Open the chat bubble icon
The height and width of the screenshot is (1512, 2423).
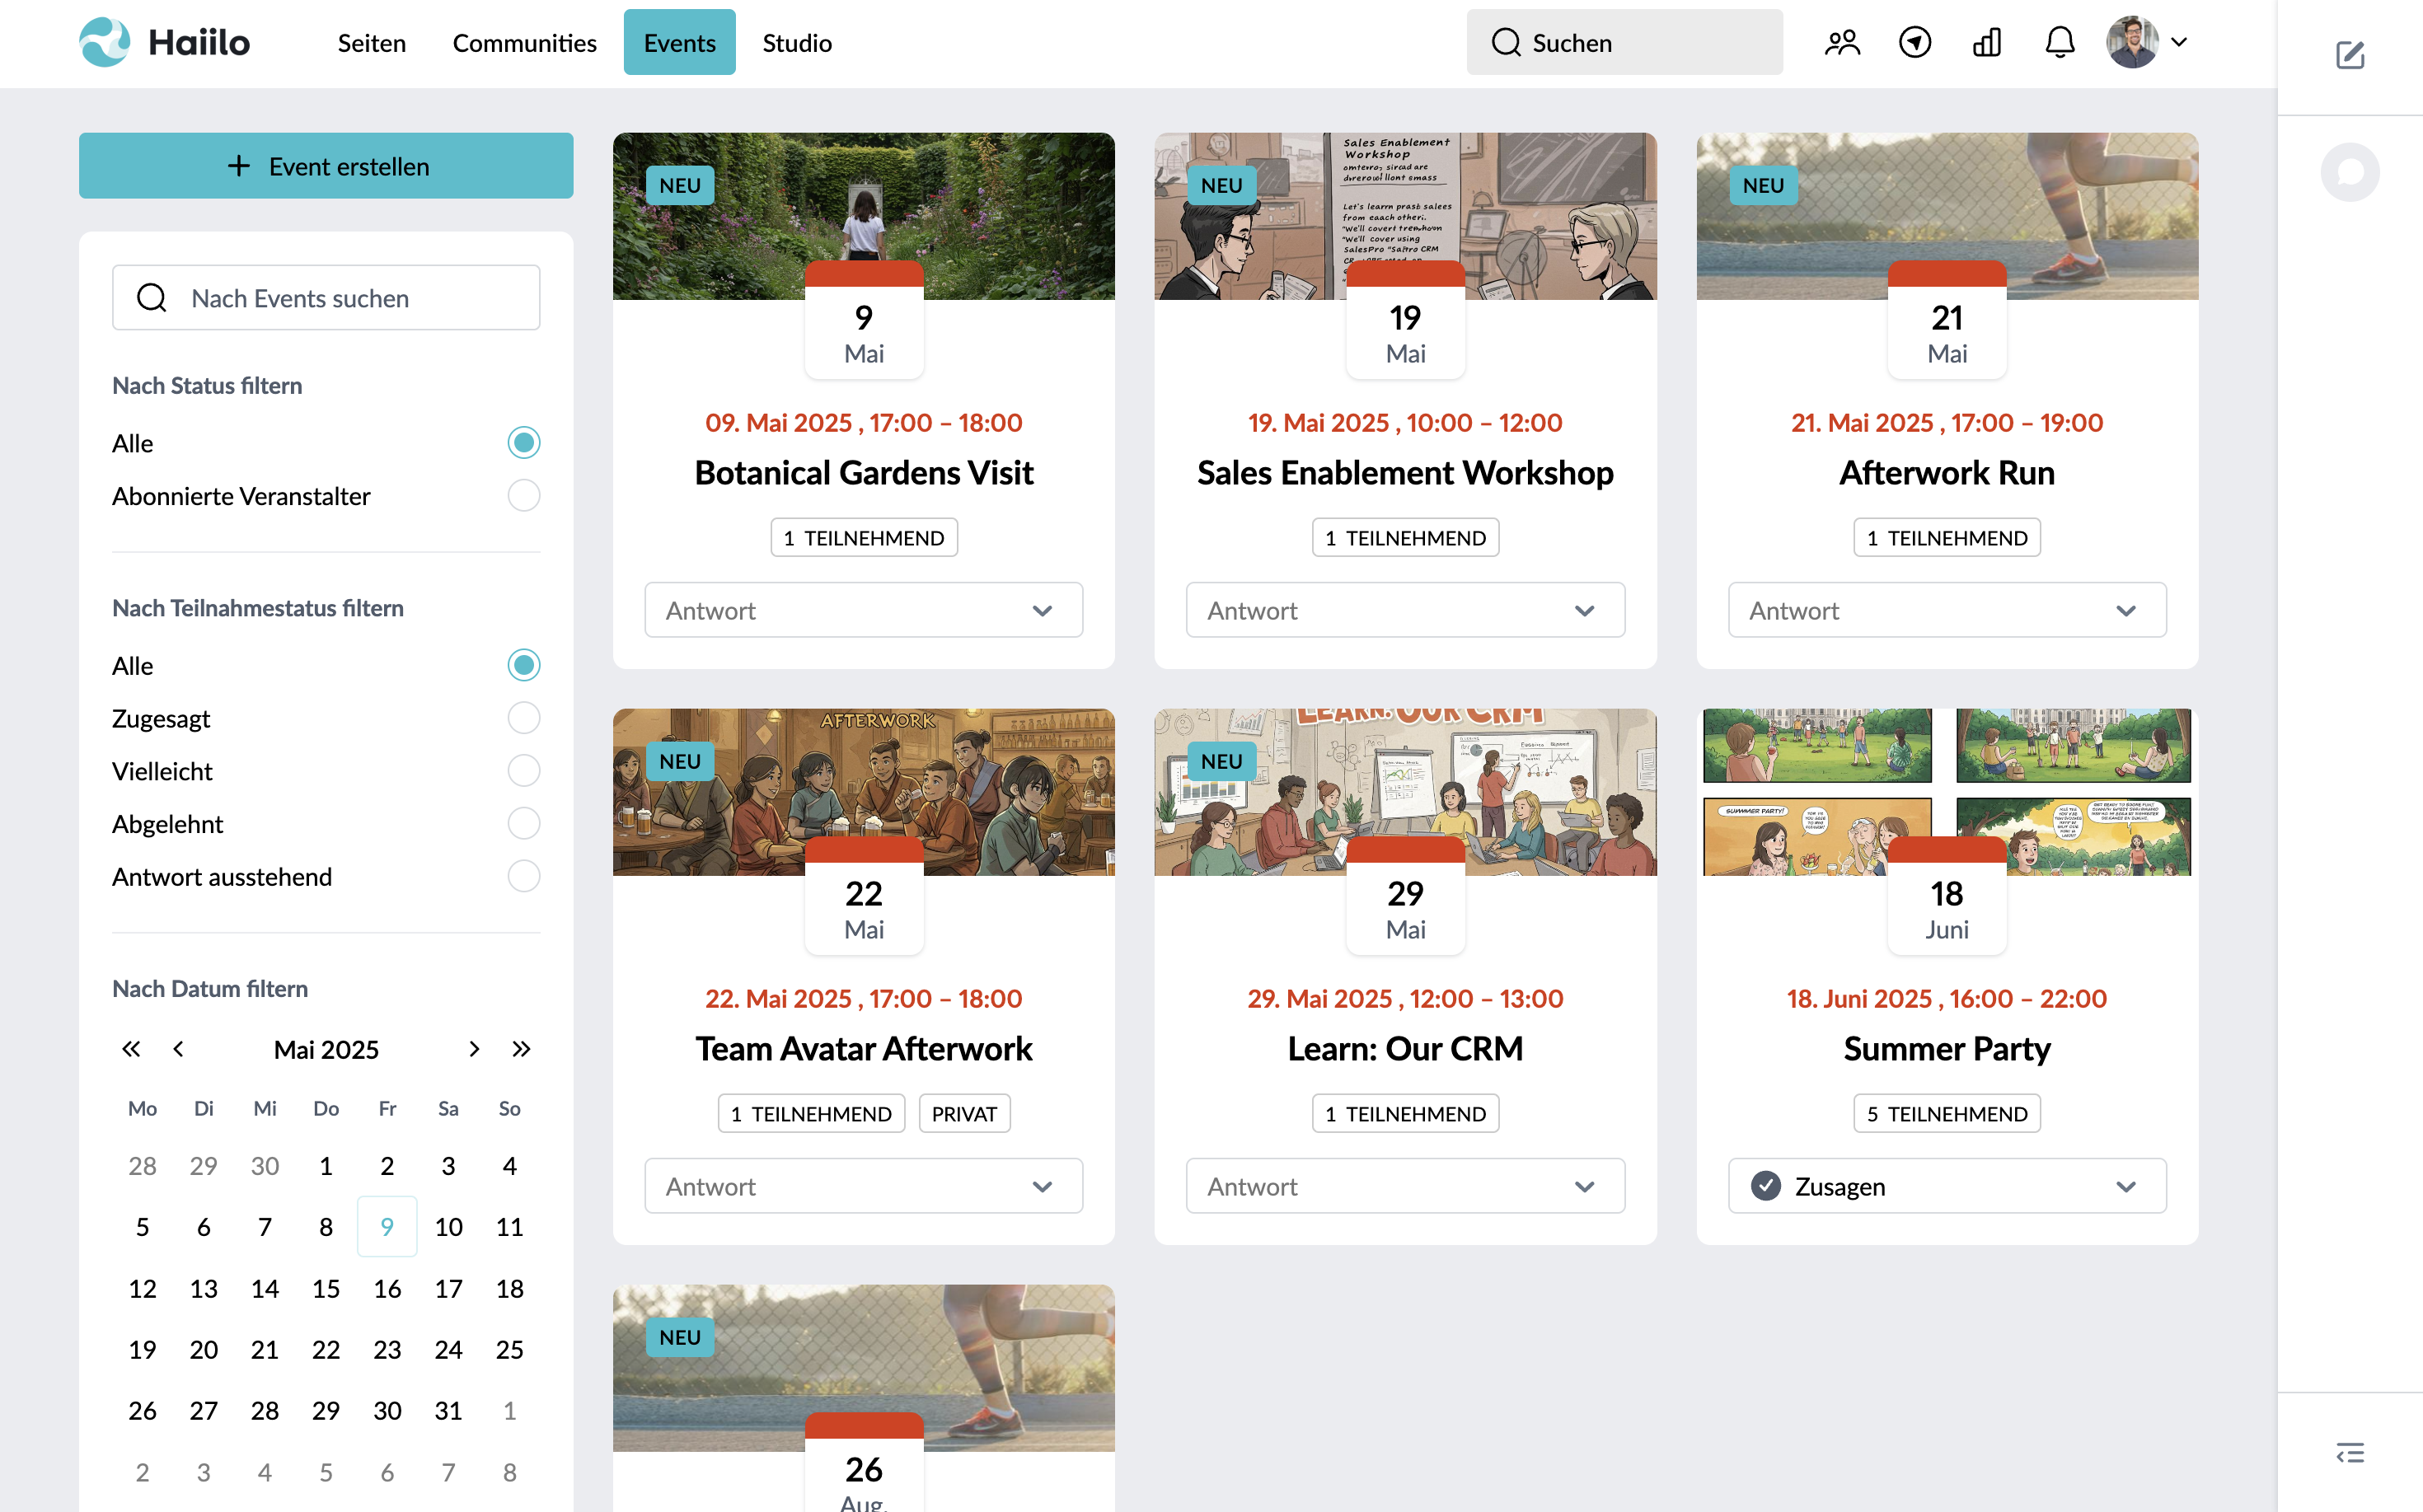(x=2349, y=172)
